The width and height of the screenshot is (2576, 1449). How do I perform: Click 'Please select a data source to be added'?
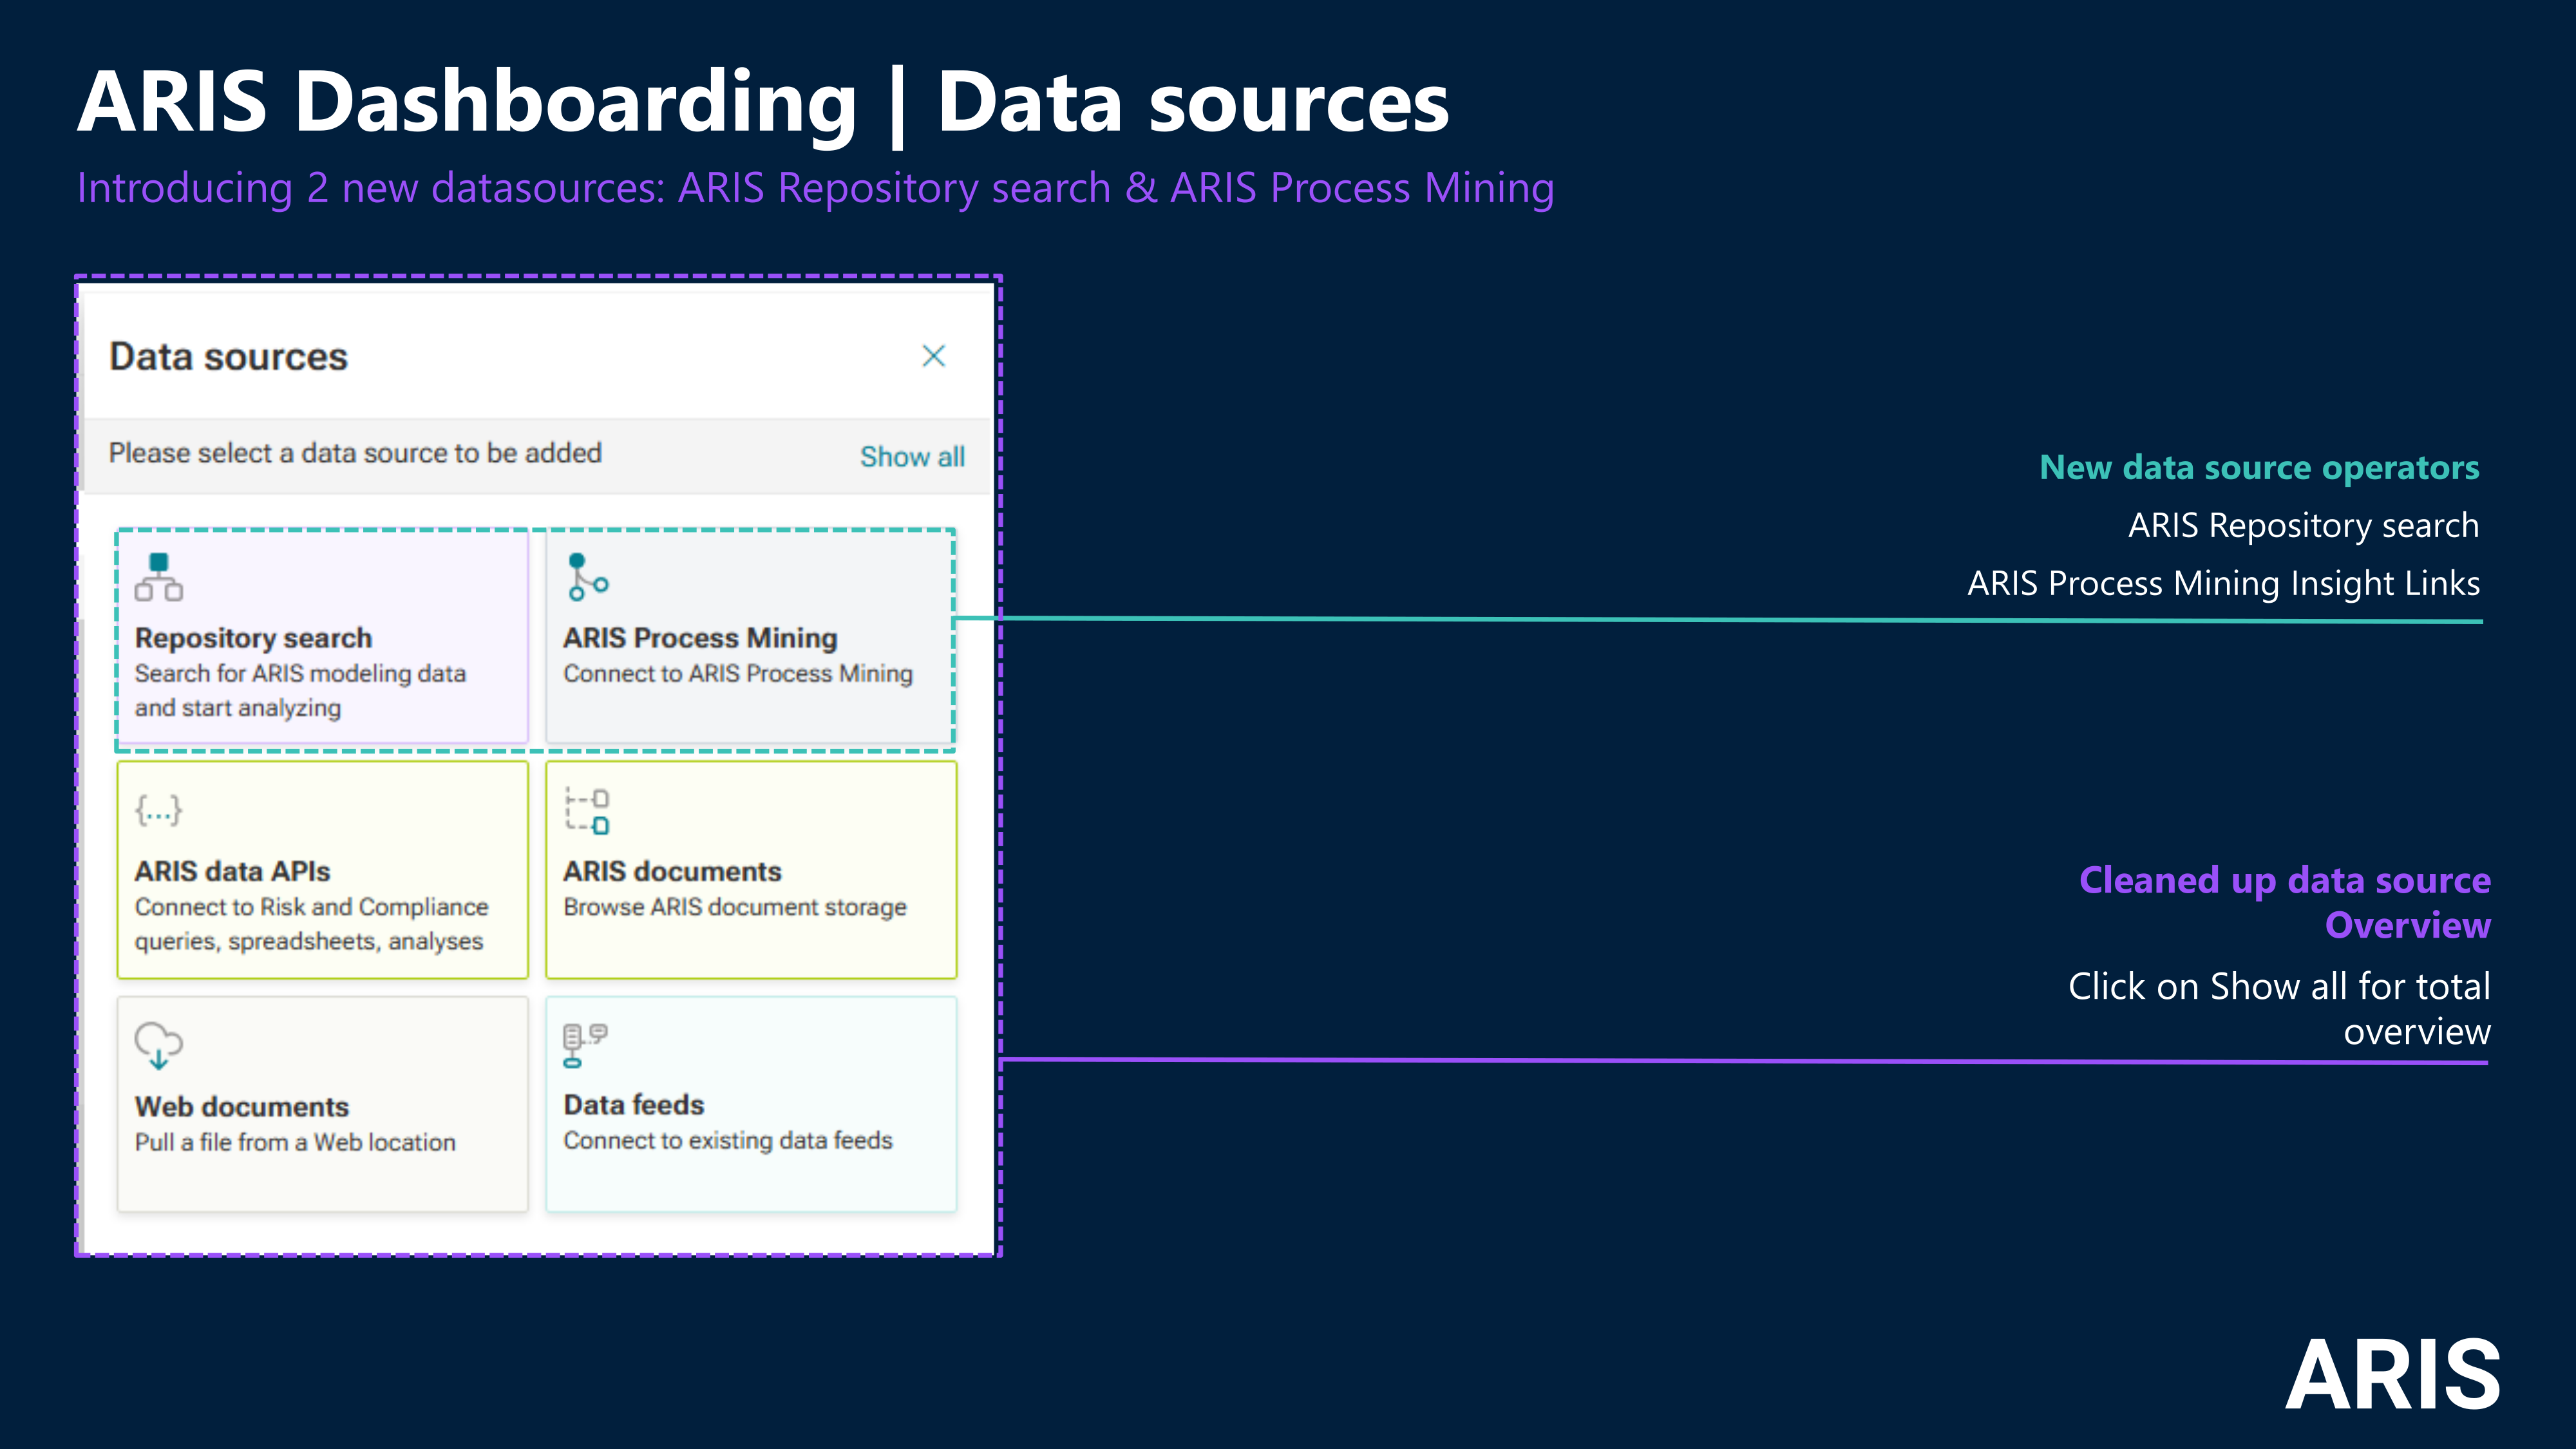[x=355, y=453]
